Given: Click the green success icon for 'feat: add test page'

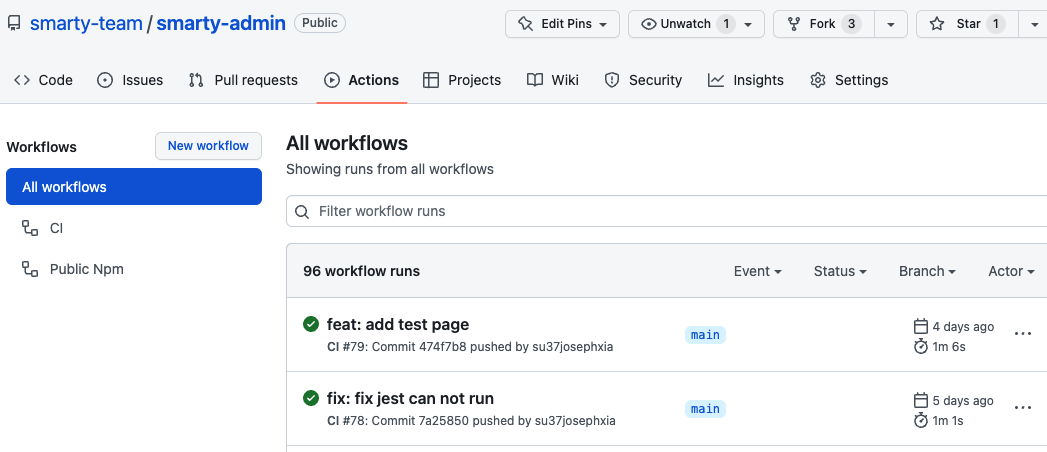Looking at the screenshot, I should tap(311, 324).
